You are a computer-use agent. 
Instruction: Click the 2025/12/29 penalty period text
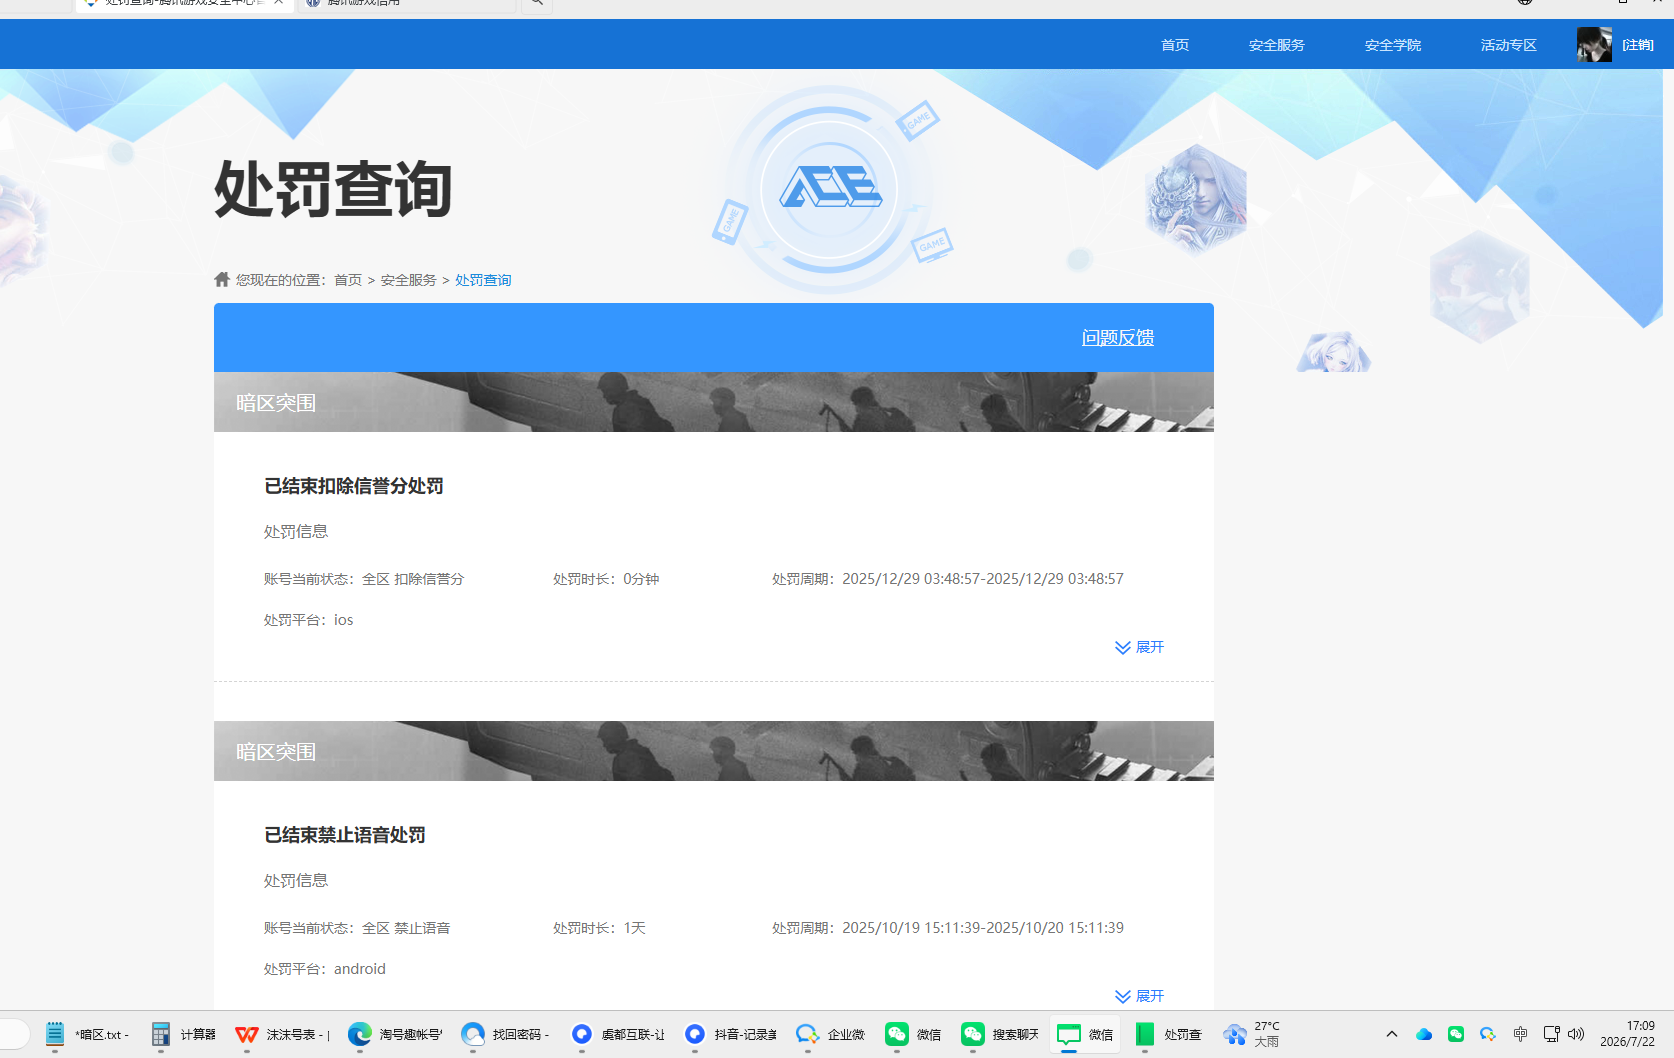coord(948,579)
